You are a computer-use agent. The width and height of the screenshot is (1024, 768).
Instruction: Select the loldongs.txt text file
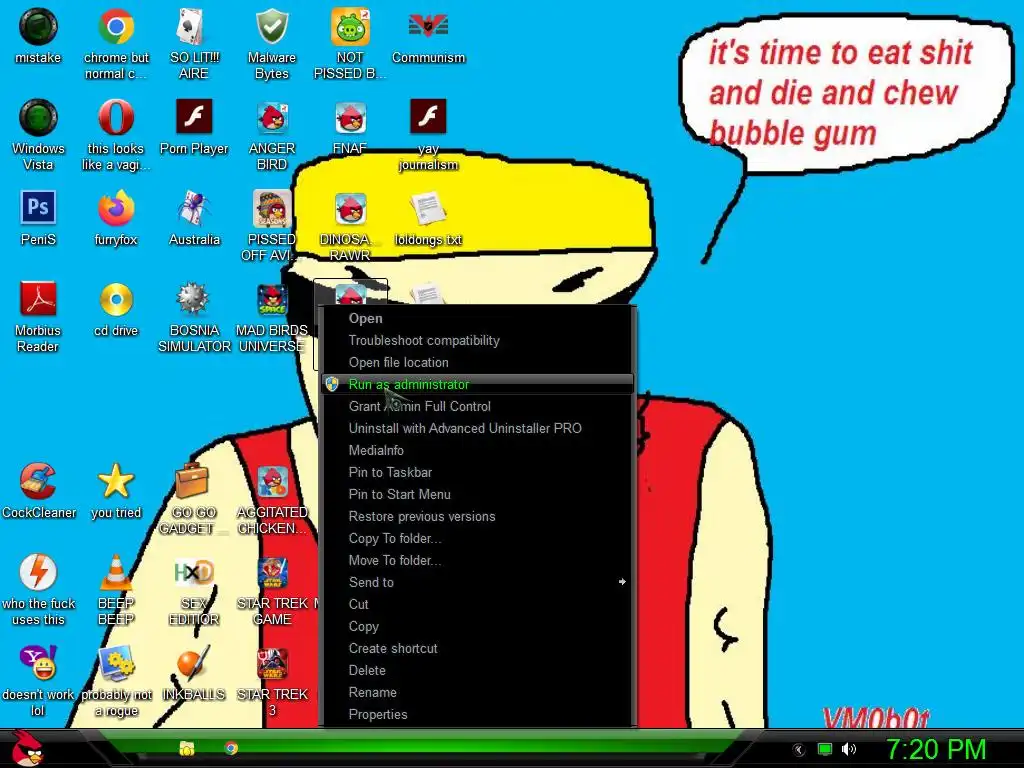pyautogui.click(x=428, y=209)
